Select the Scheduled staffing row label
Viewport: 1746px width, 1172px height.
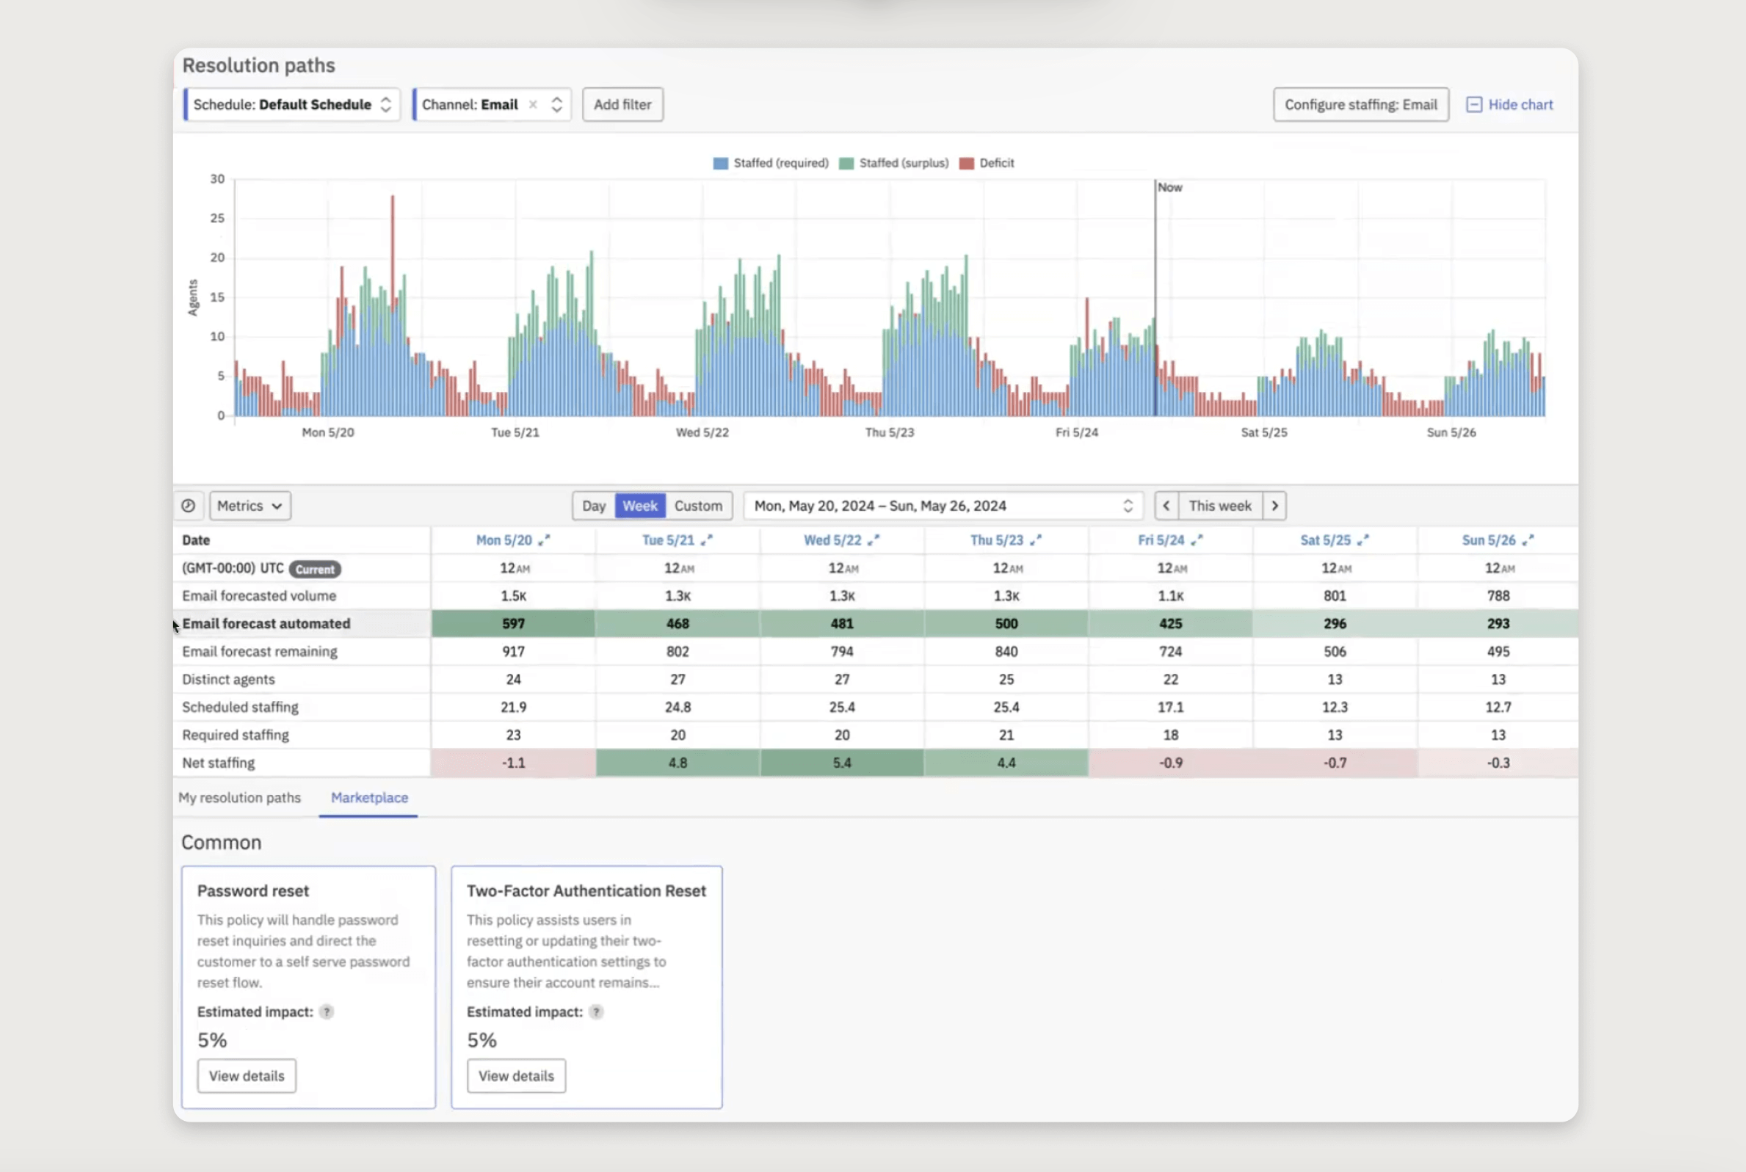[240, 708]
